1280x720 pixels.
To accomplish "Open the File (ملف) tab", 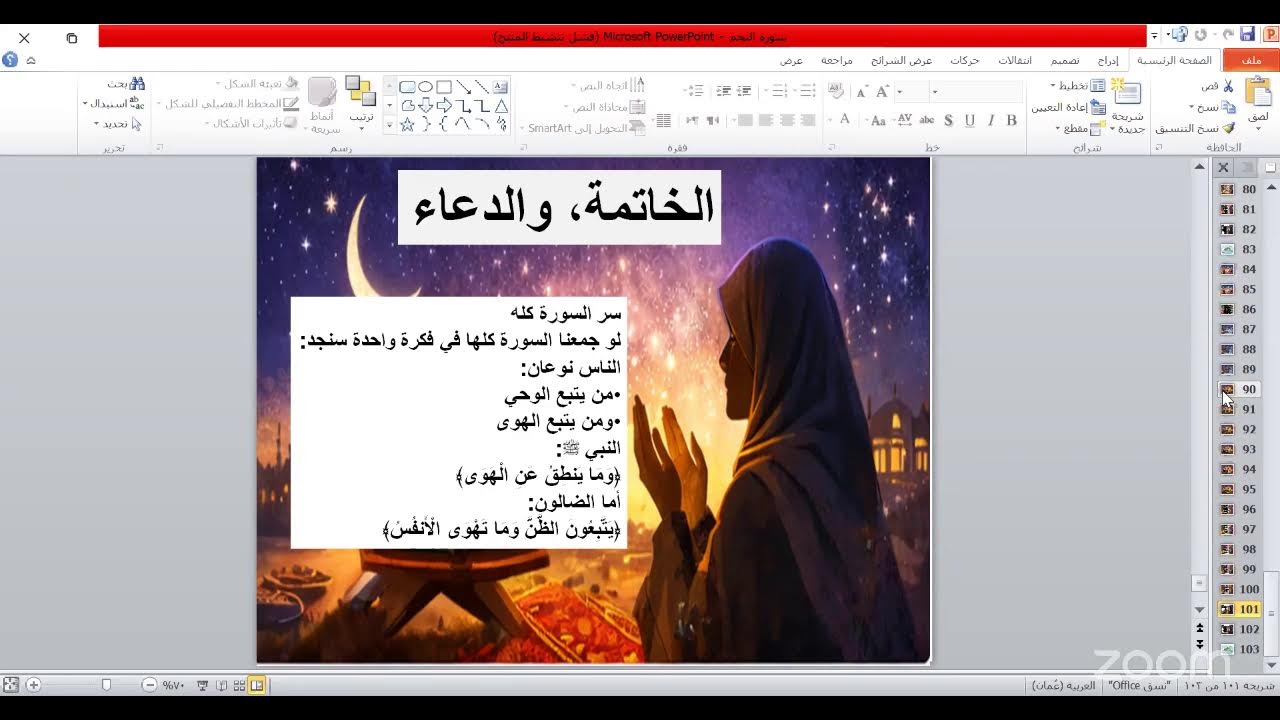I will point(1251,60).
